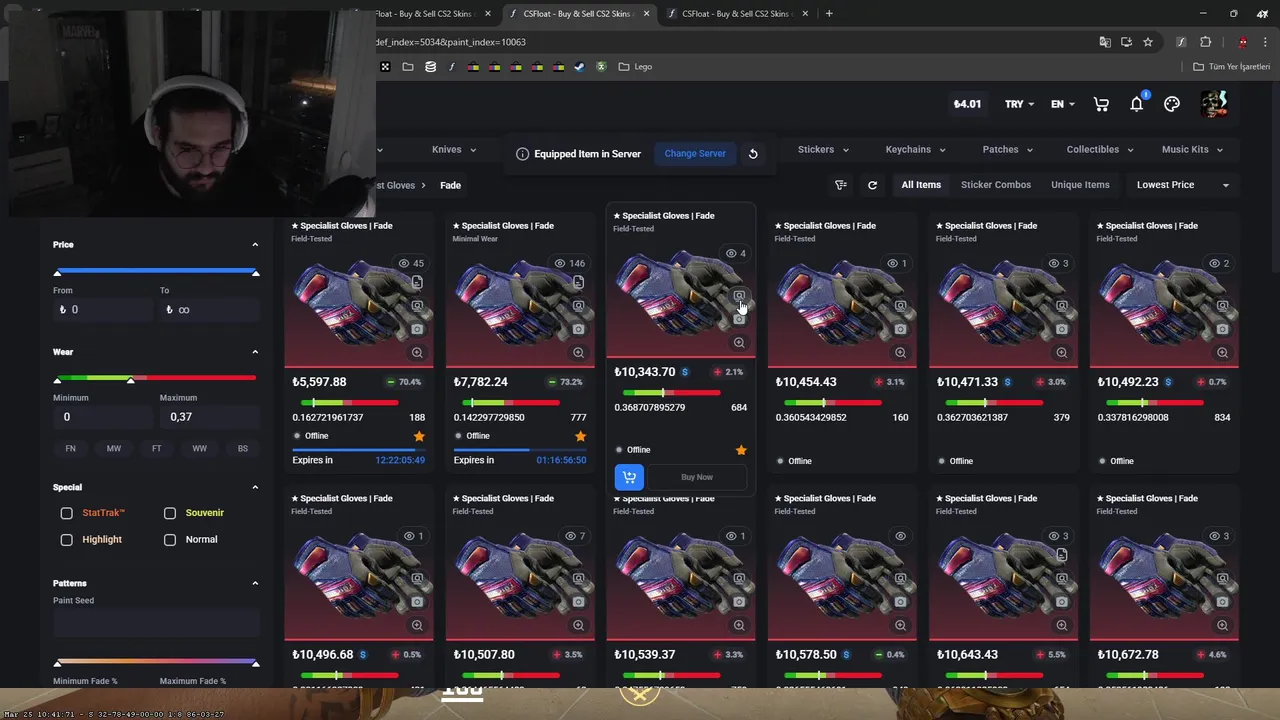Zoom into the ₺10,492.23 gloves image
The width and height of the screenshot is (1280, 720).
click(x=1222, y=353)
